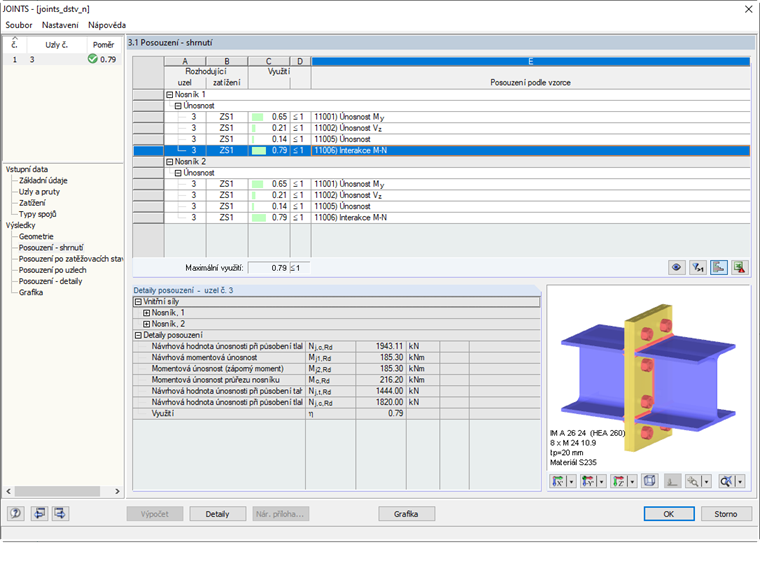Screen dimensions: 760x570
Task: Select Posouzení - detaily in navigator
Action: 50,281
